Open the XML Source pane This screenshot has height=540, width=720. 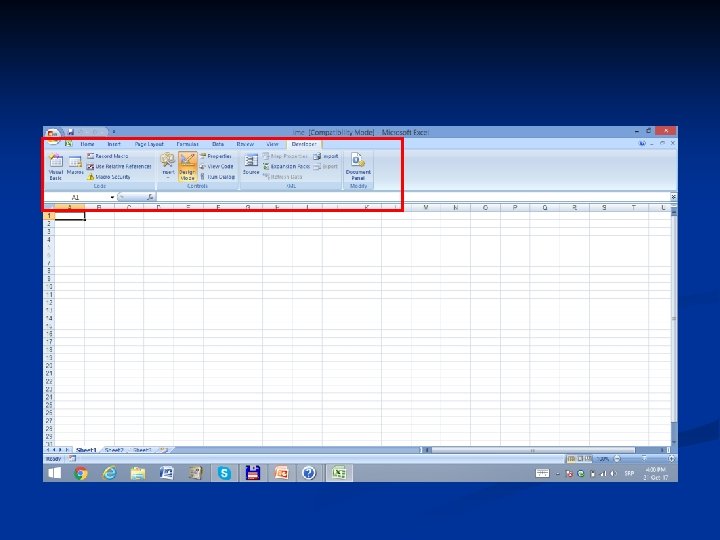[251, 164]
